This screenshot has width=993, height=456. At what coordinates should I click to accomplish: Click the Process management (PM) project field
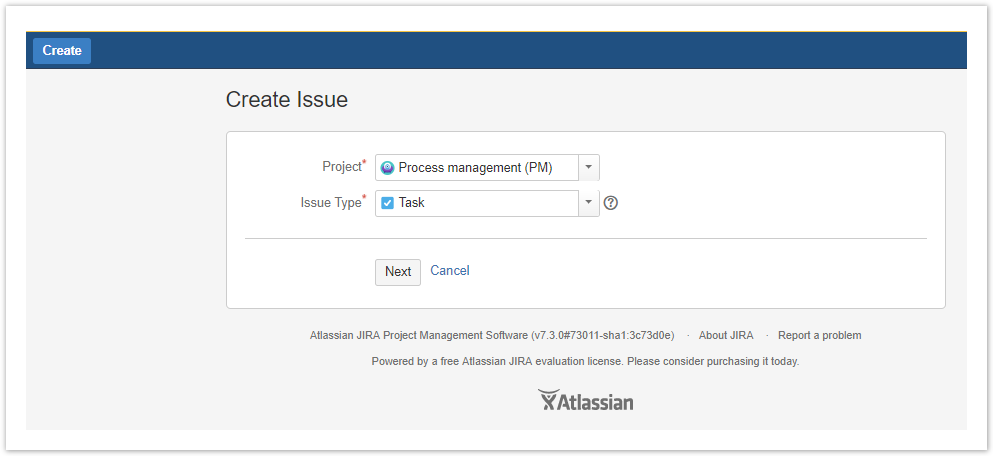point(475,168)
